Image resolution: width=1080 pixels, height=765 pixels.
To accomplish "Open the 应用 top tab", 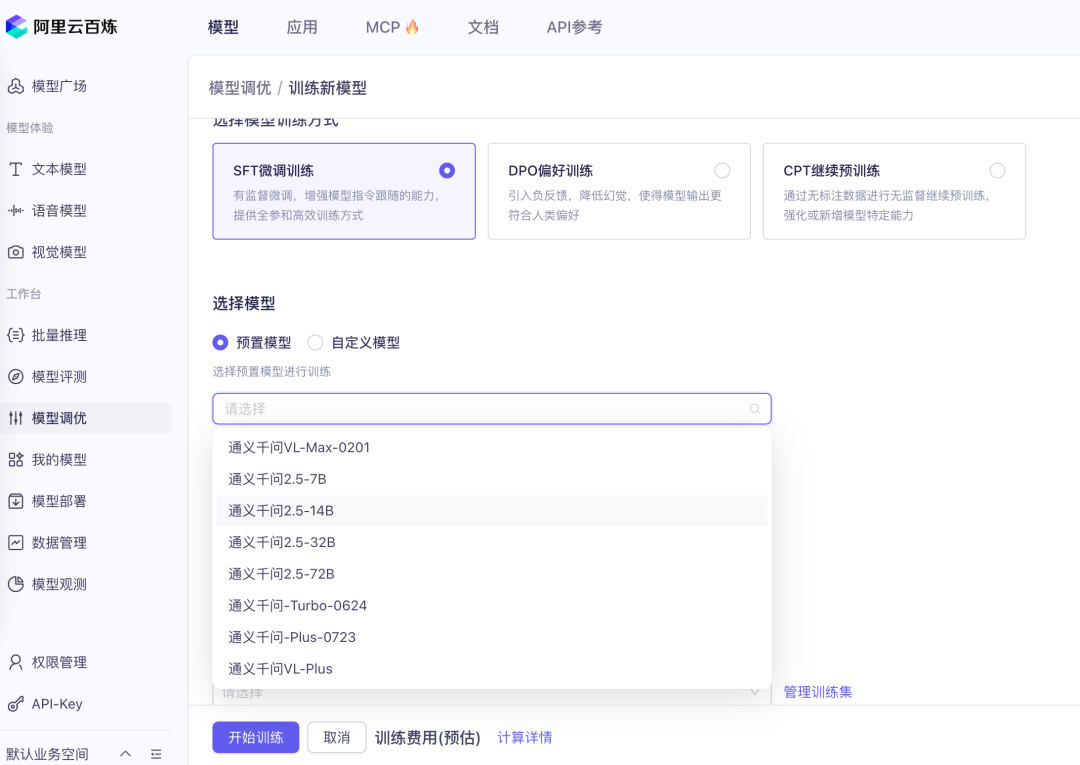I will click(x=302, y=27).
